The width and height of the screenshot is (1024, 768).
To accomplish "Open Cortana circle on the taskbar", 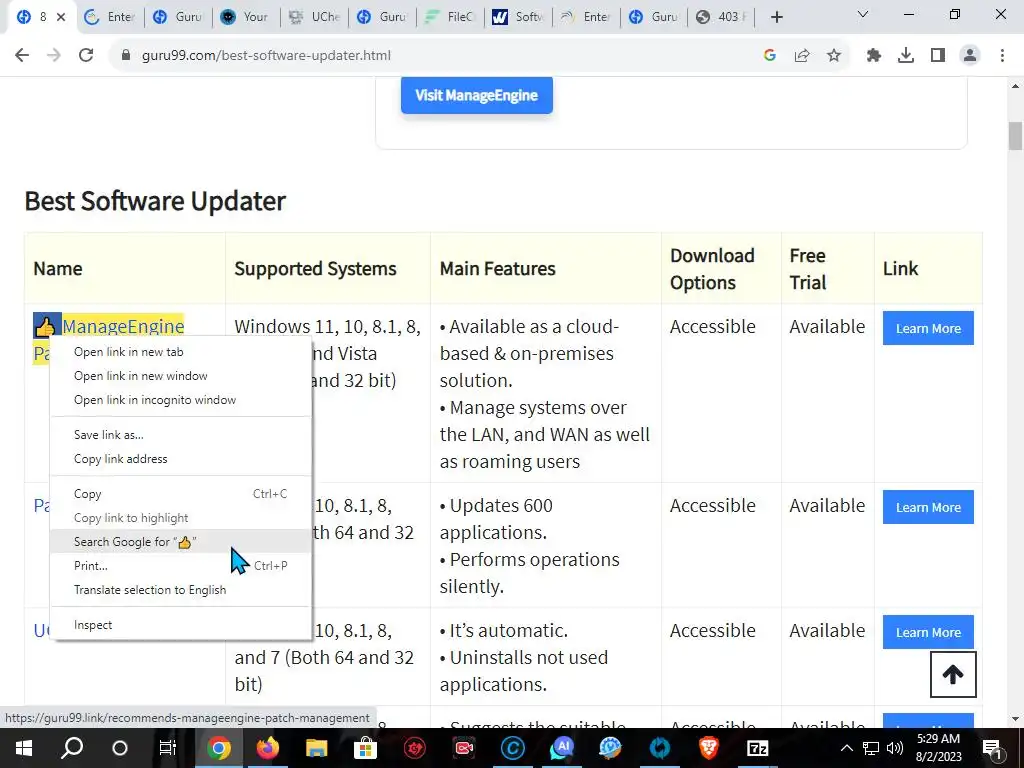I will (x=120, y=748).
